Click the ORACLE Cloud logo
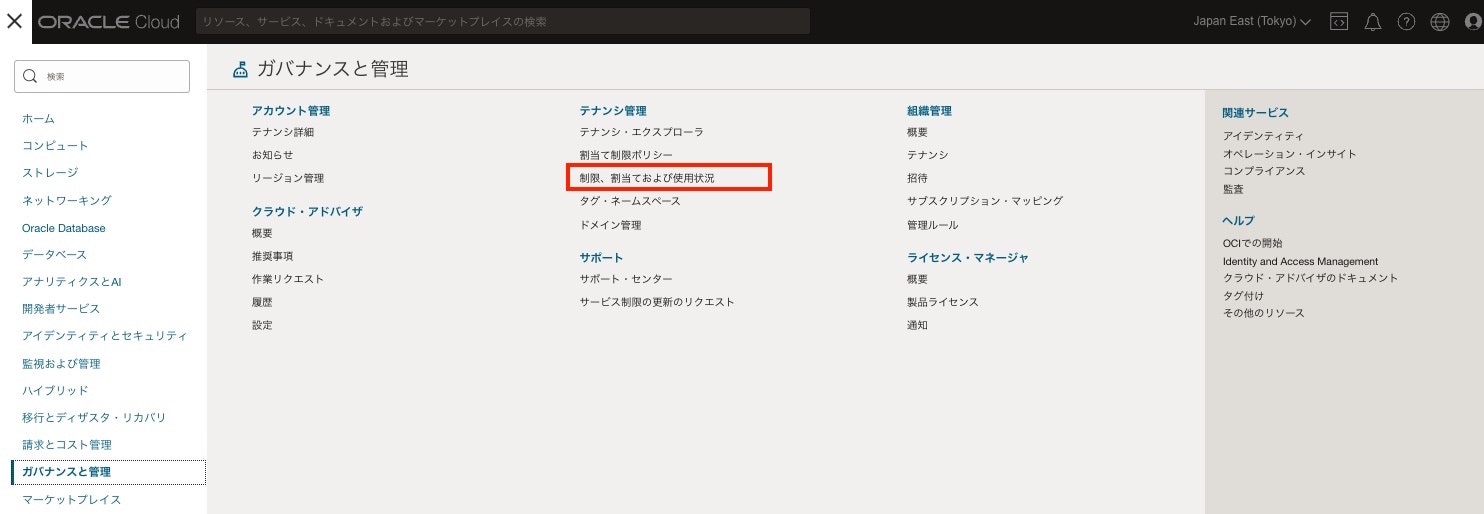This screenshot has width=1484, height=514. [x=109, y=22]
